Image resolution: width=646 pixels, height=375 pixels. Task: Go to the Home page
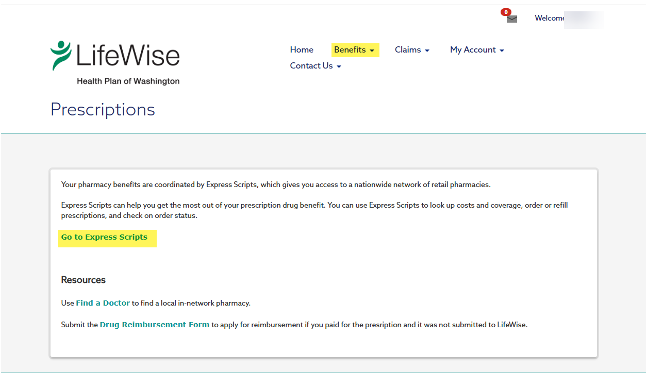(302, 50)
